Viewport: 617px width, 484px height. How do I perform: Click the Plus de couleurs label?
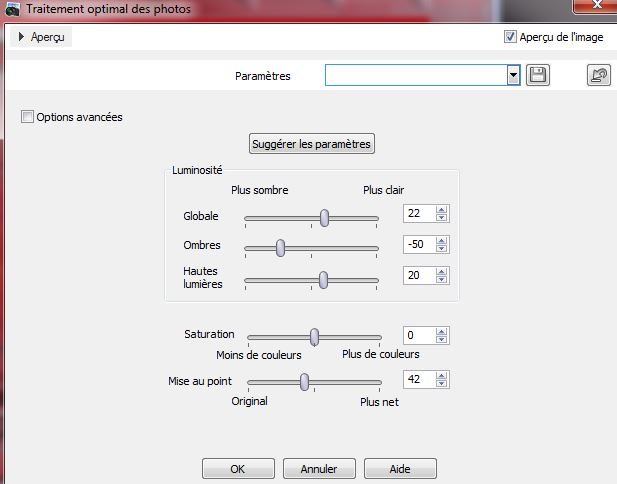[x=381, y=354]
